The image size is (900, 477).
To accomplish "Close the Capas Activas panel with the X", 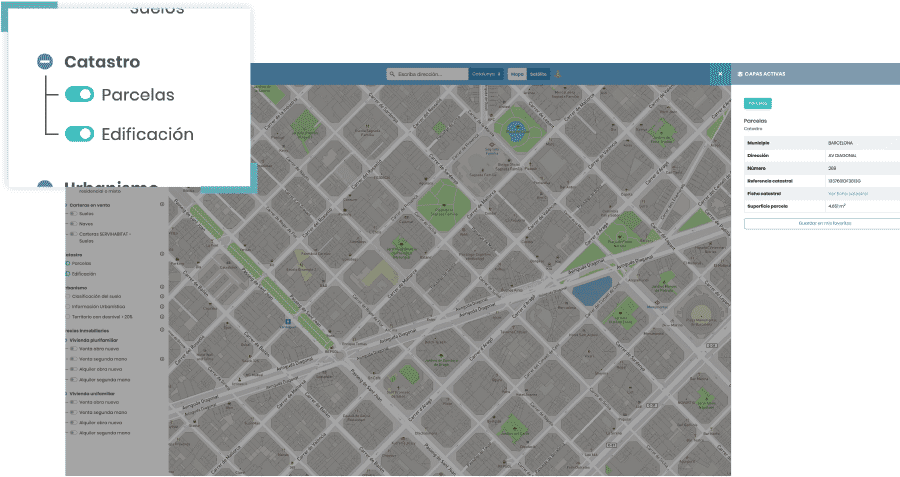I will pos(720,74).
